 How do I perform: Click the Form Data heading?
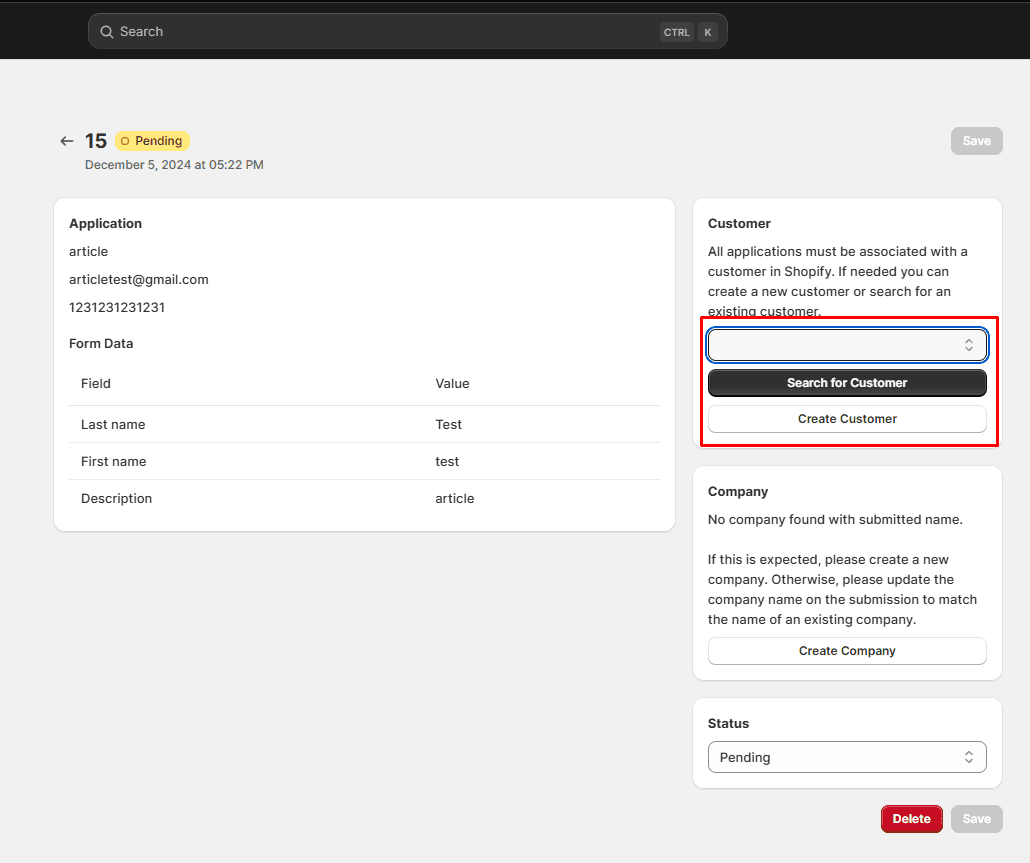[101, 343]
